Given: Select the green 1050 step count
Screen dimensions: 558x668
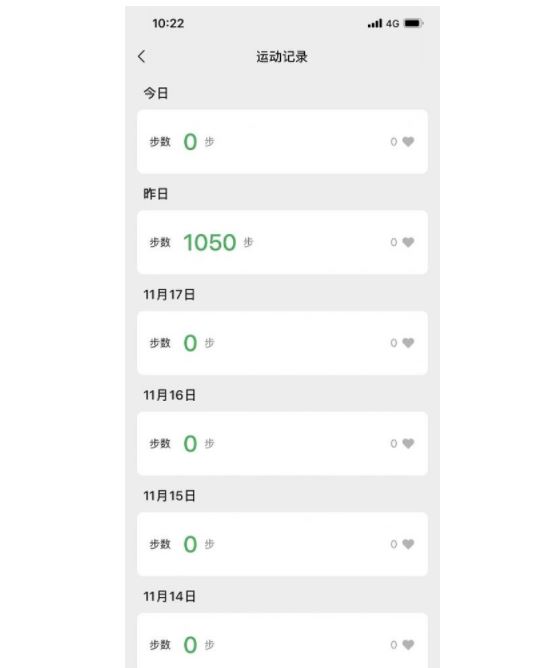Looking at the screenshot, I should coord(210,242).
